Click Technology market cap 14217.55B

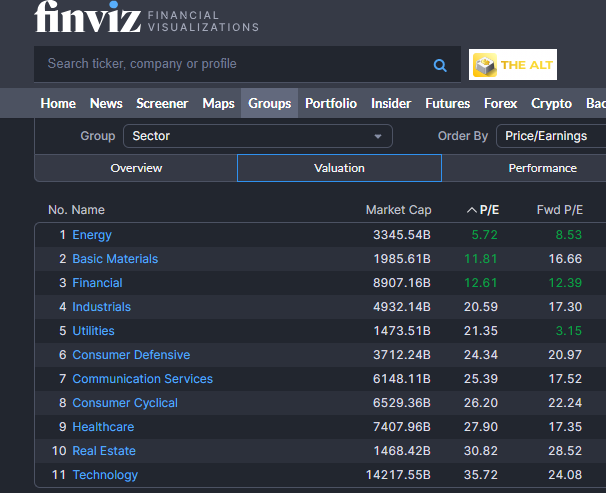[398, 474]
